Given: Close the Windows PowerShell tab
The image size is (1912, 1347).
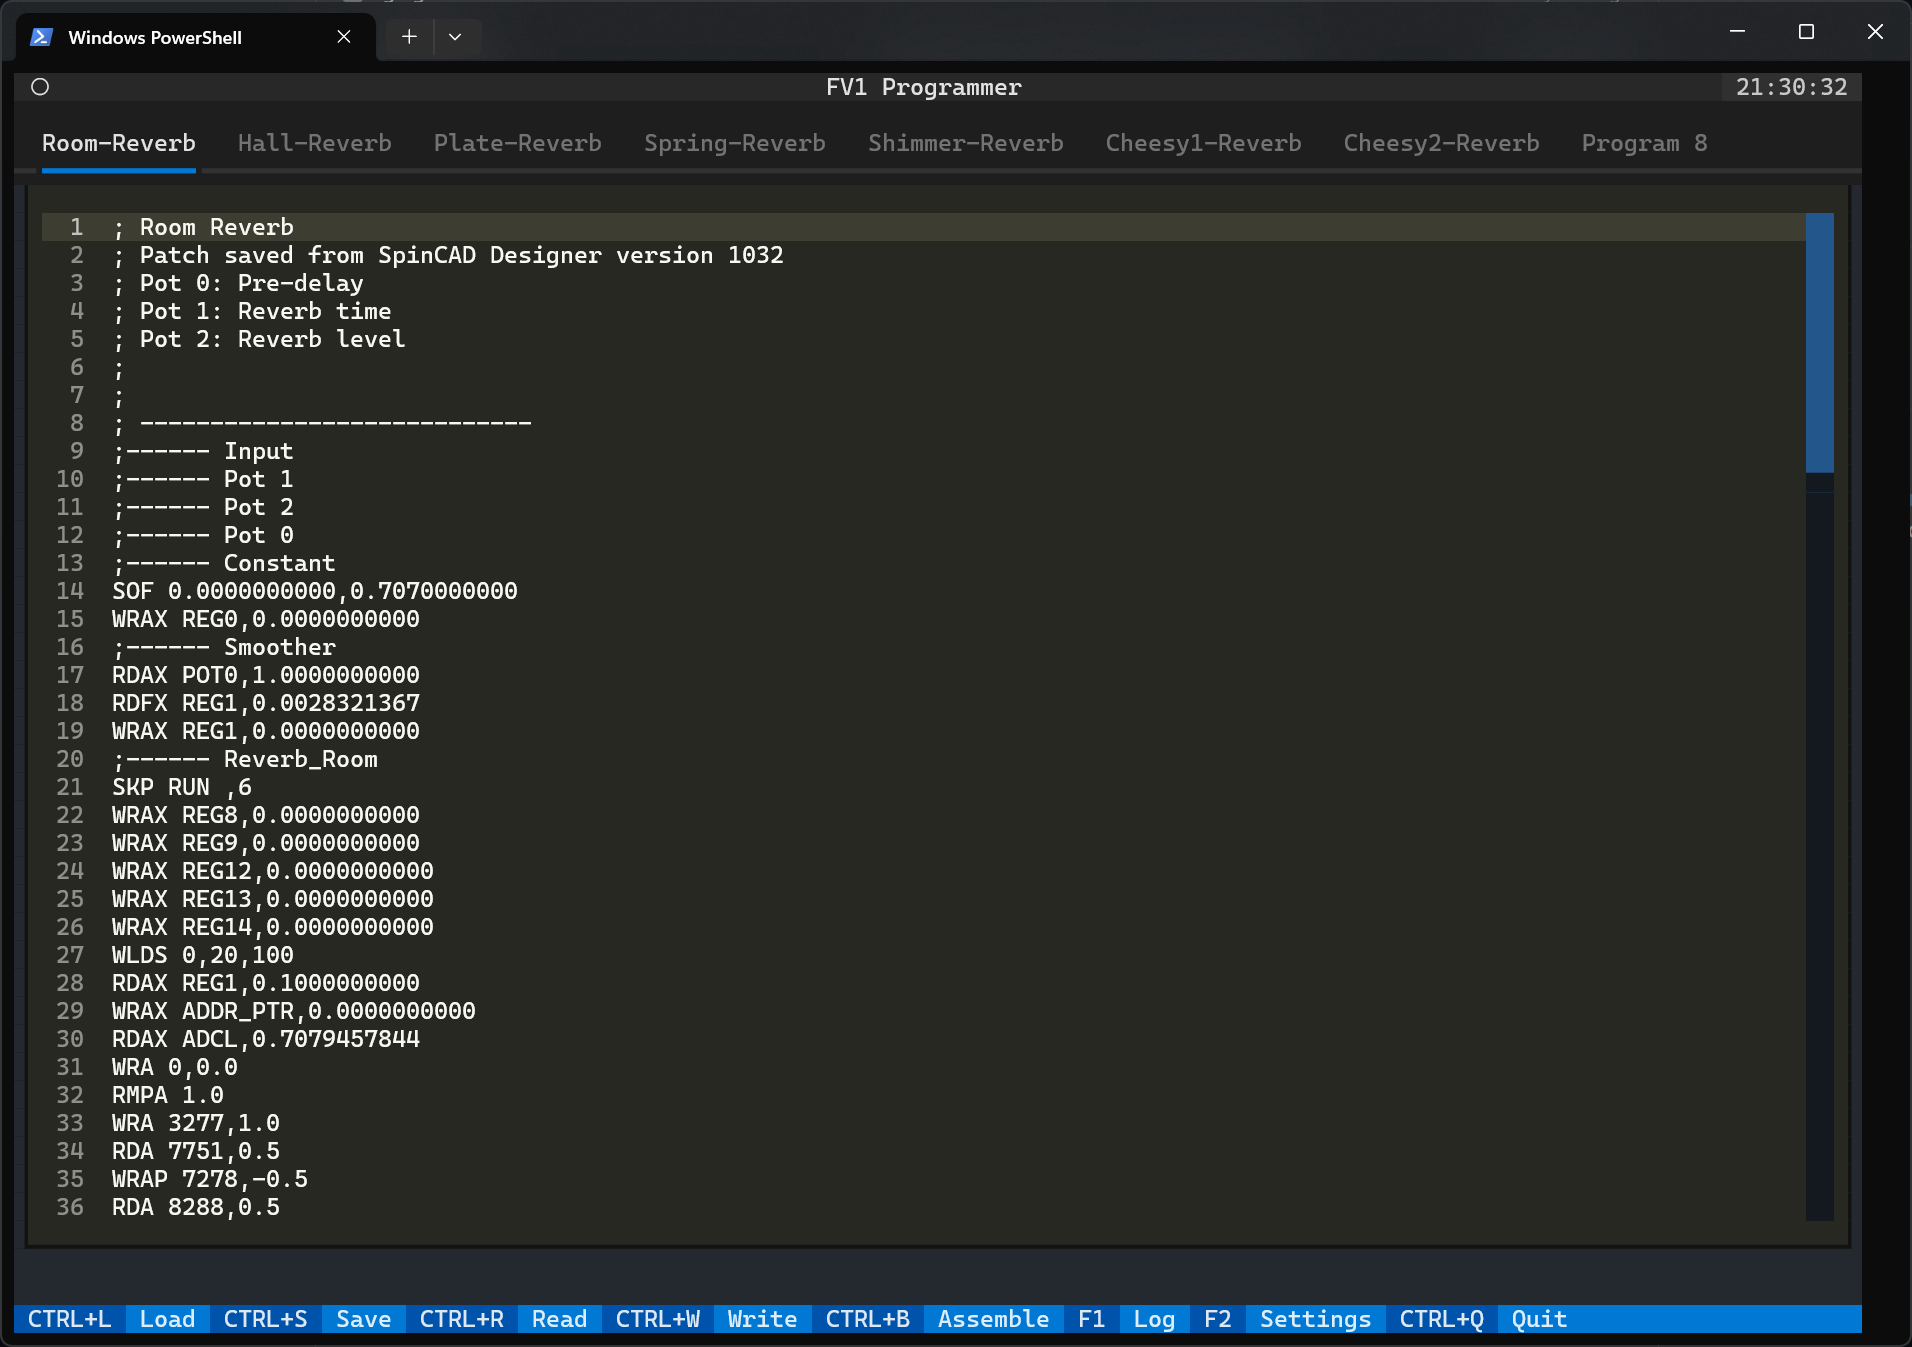Looking at the screenshot, I should pos(344,37).
